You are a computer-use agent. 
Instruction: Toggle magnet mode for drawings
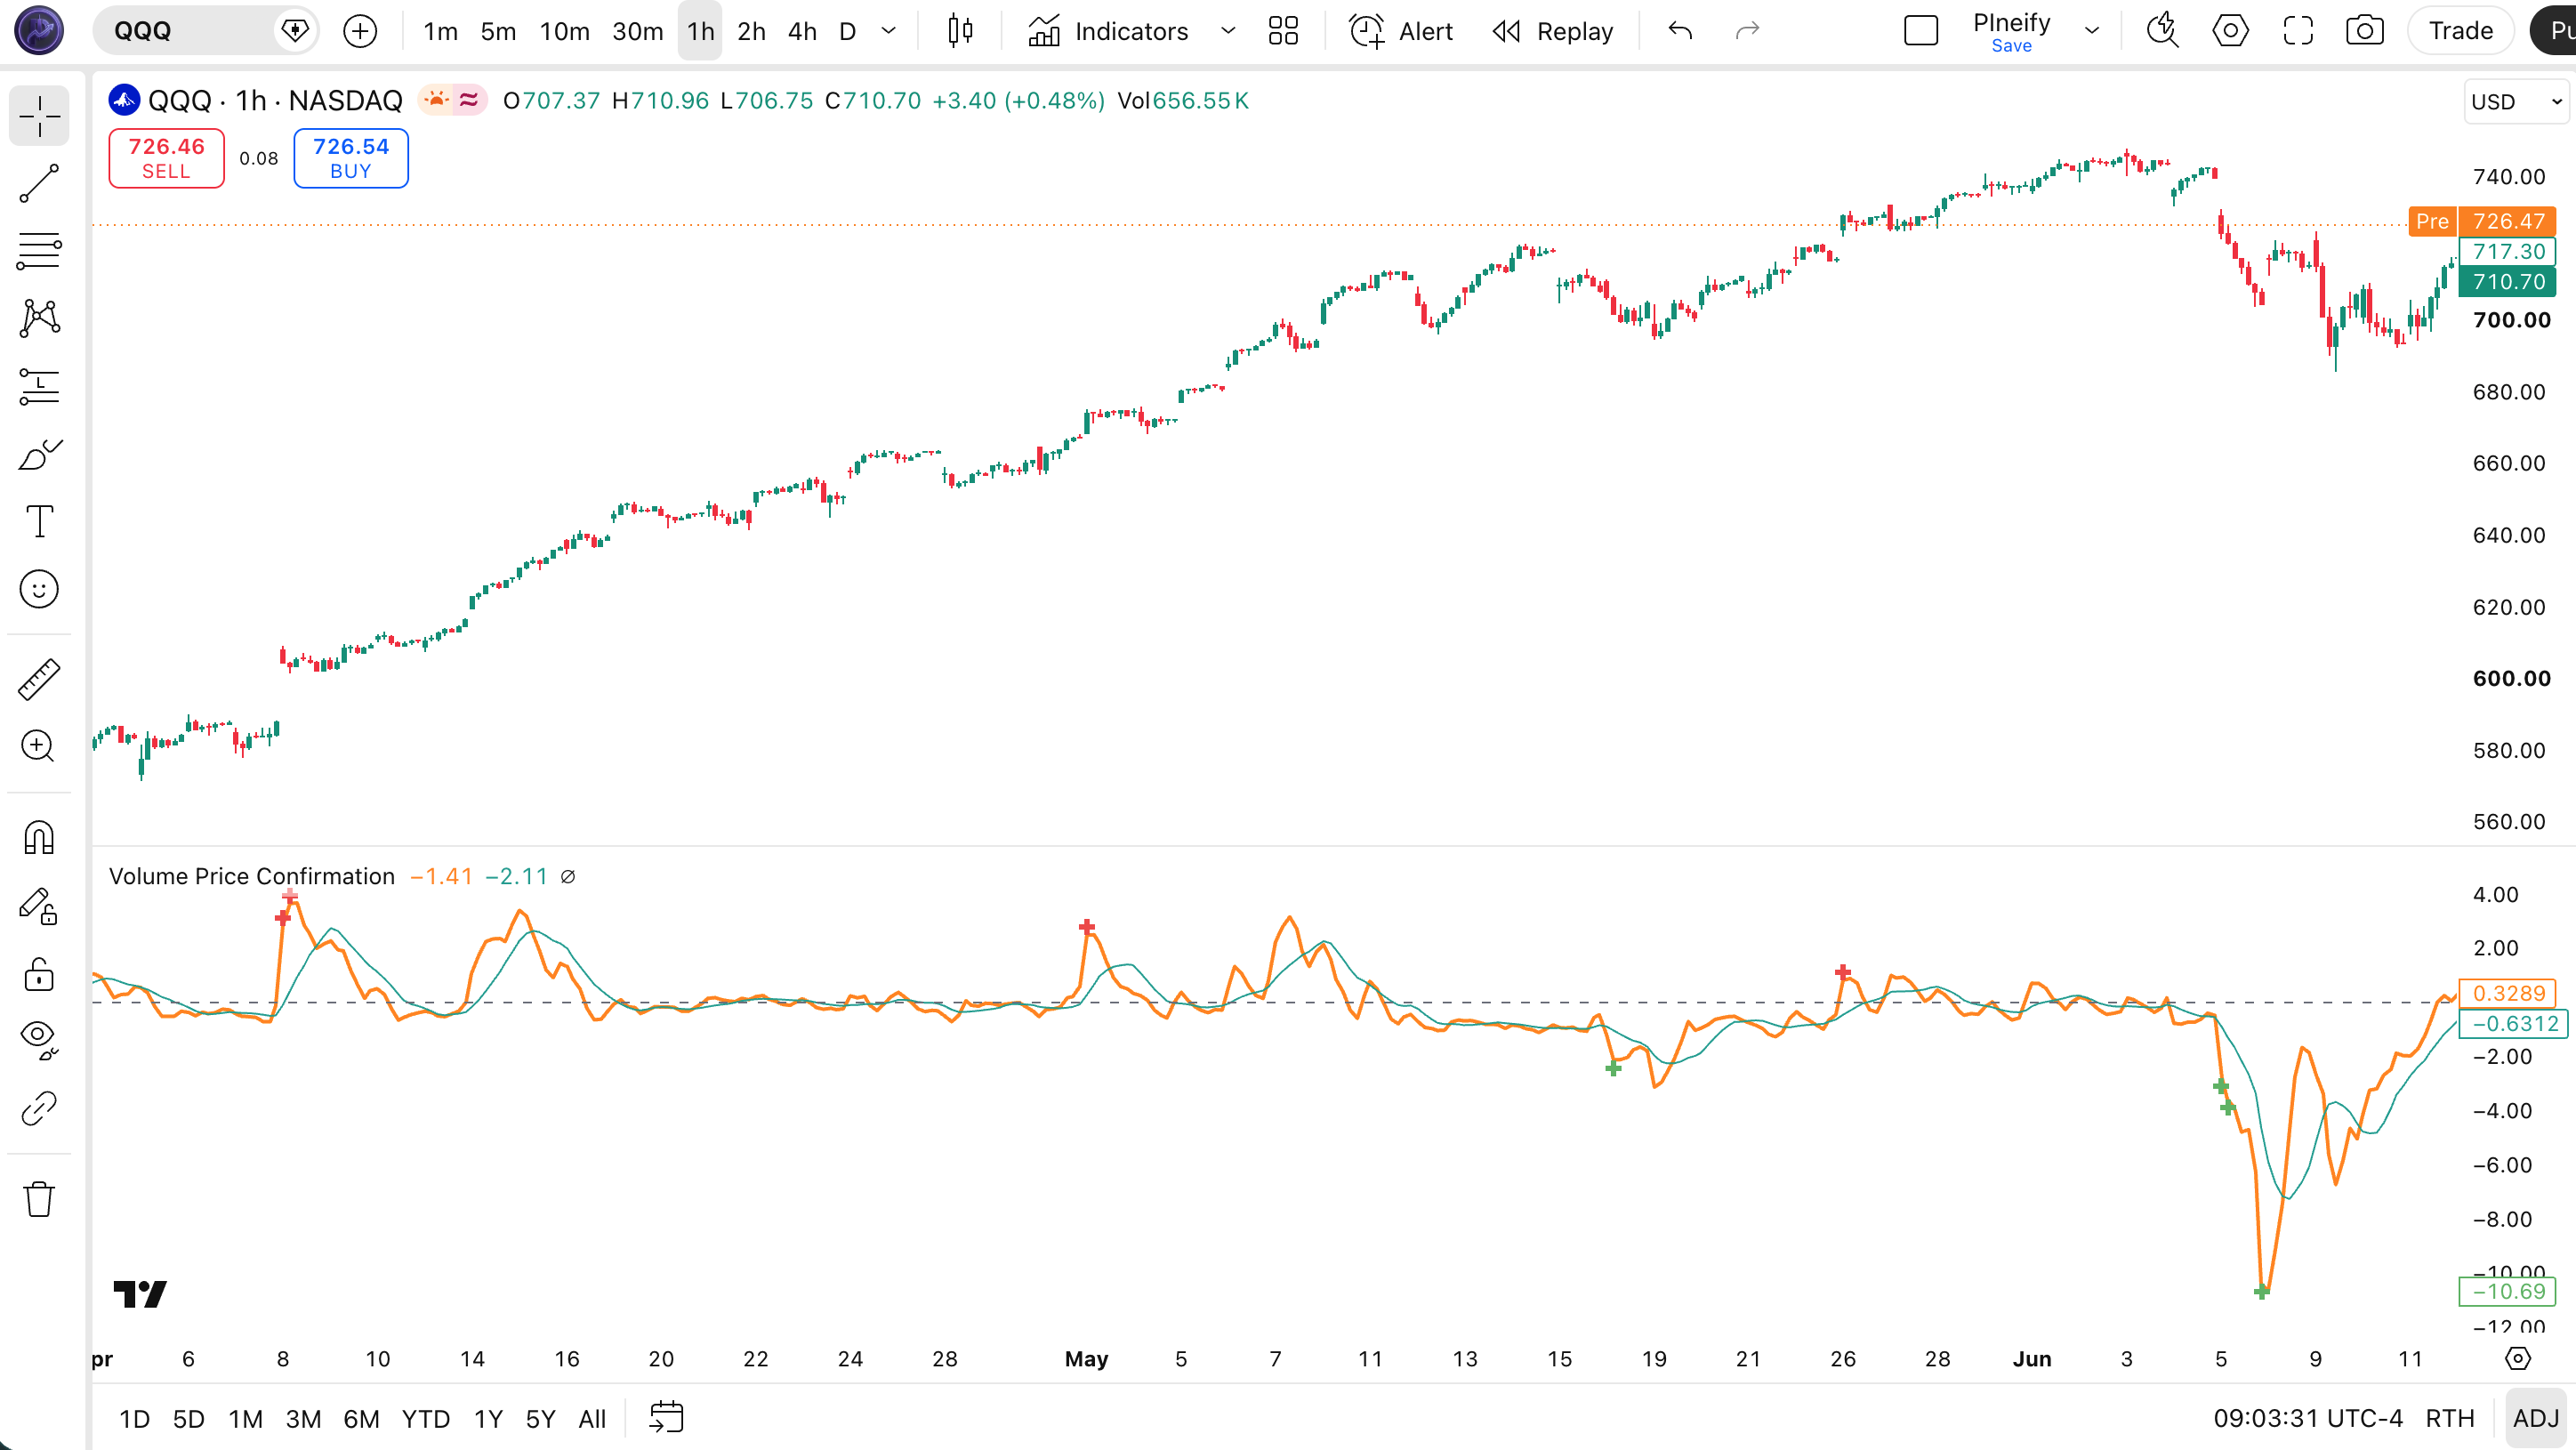(39, 837)
